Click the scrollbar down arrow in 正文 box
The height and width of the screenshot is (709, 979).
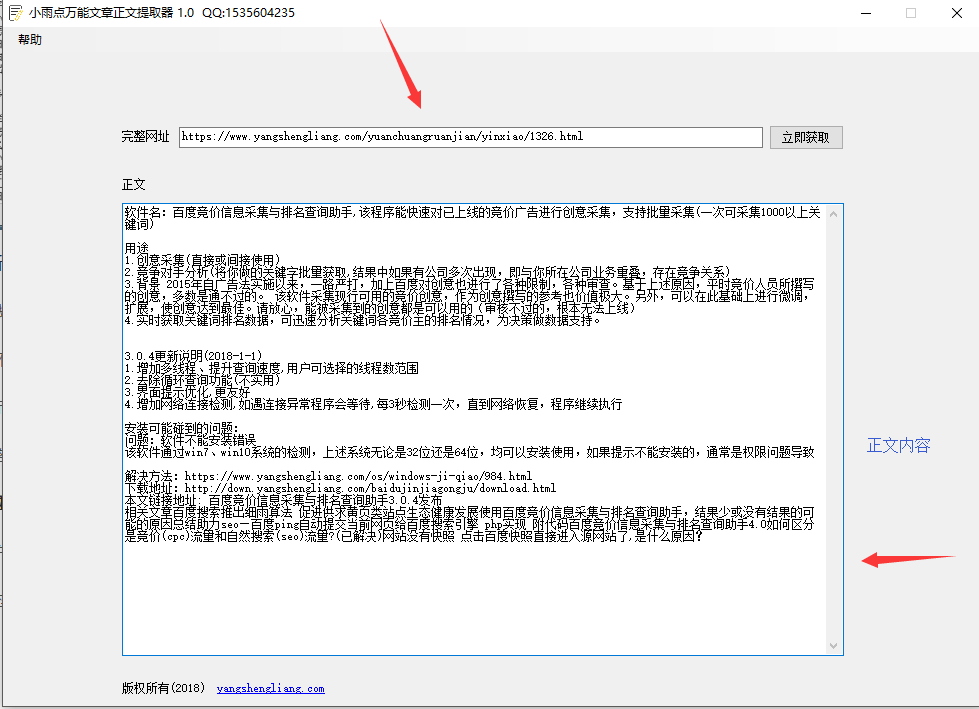[x=833, y=645]
